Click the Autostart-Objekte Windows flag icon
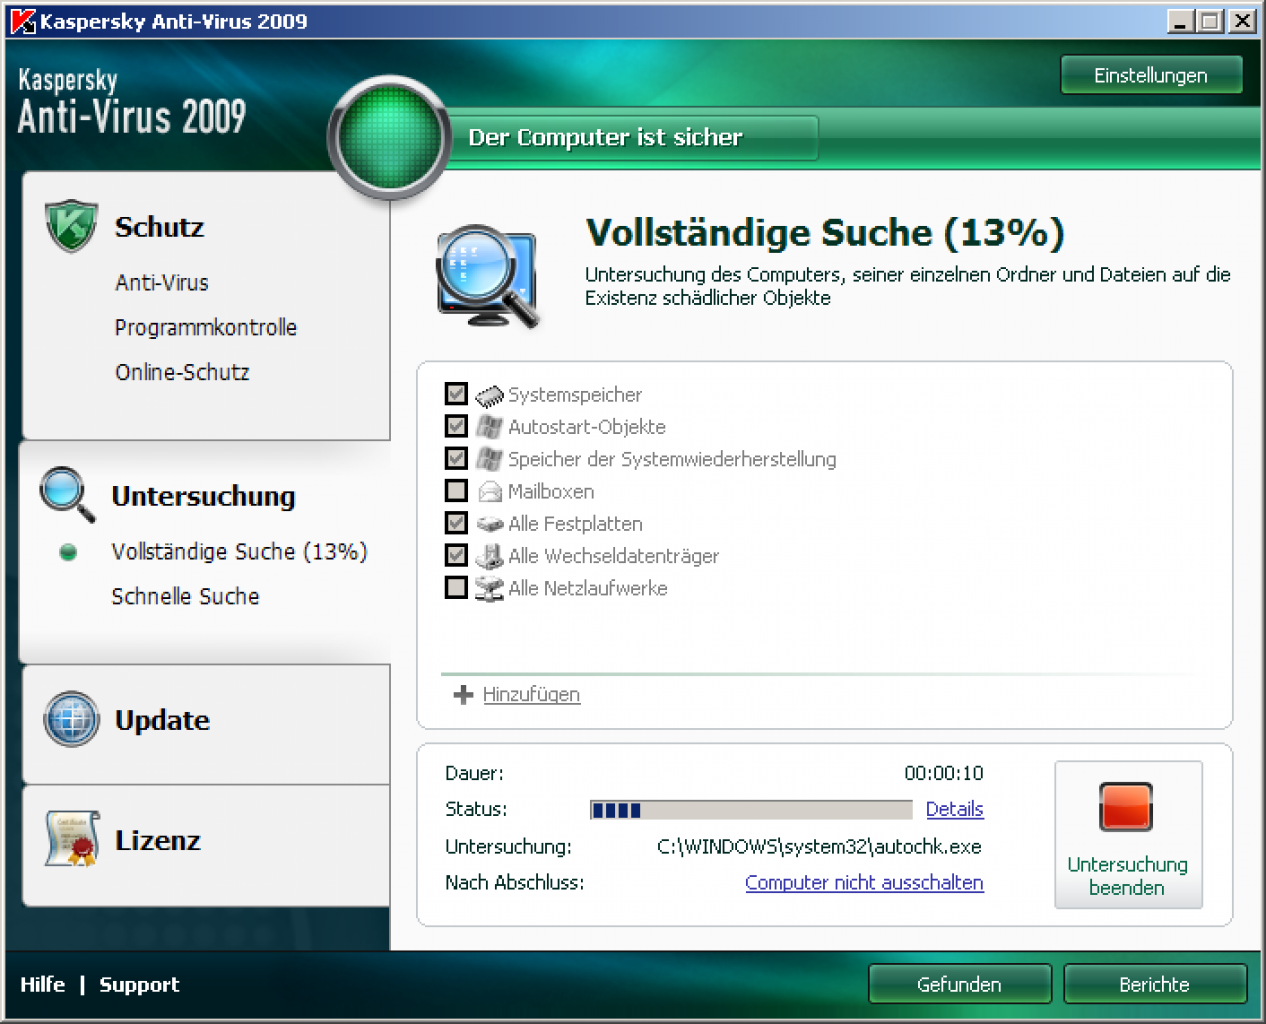The height and width of the screenshot is (1024, 1266). pos(489,427)
